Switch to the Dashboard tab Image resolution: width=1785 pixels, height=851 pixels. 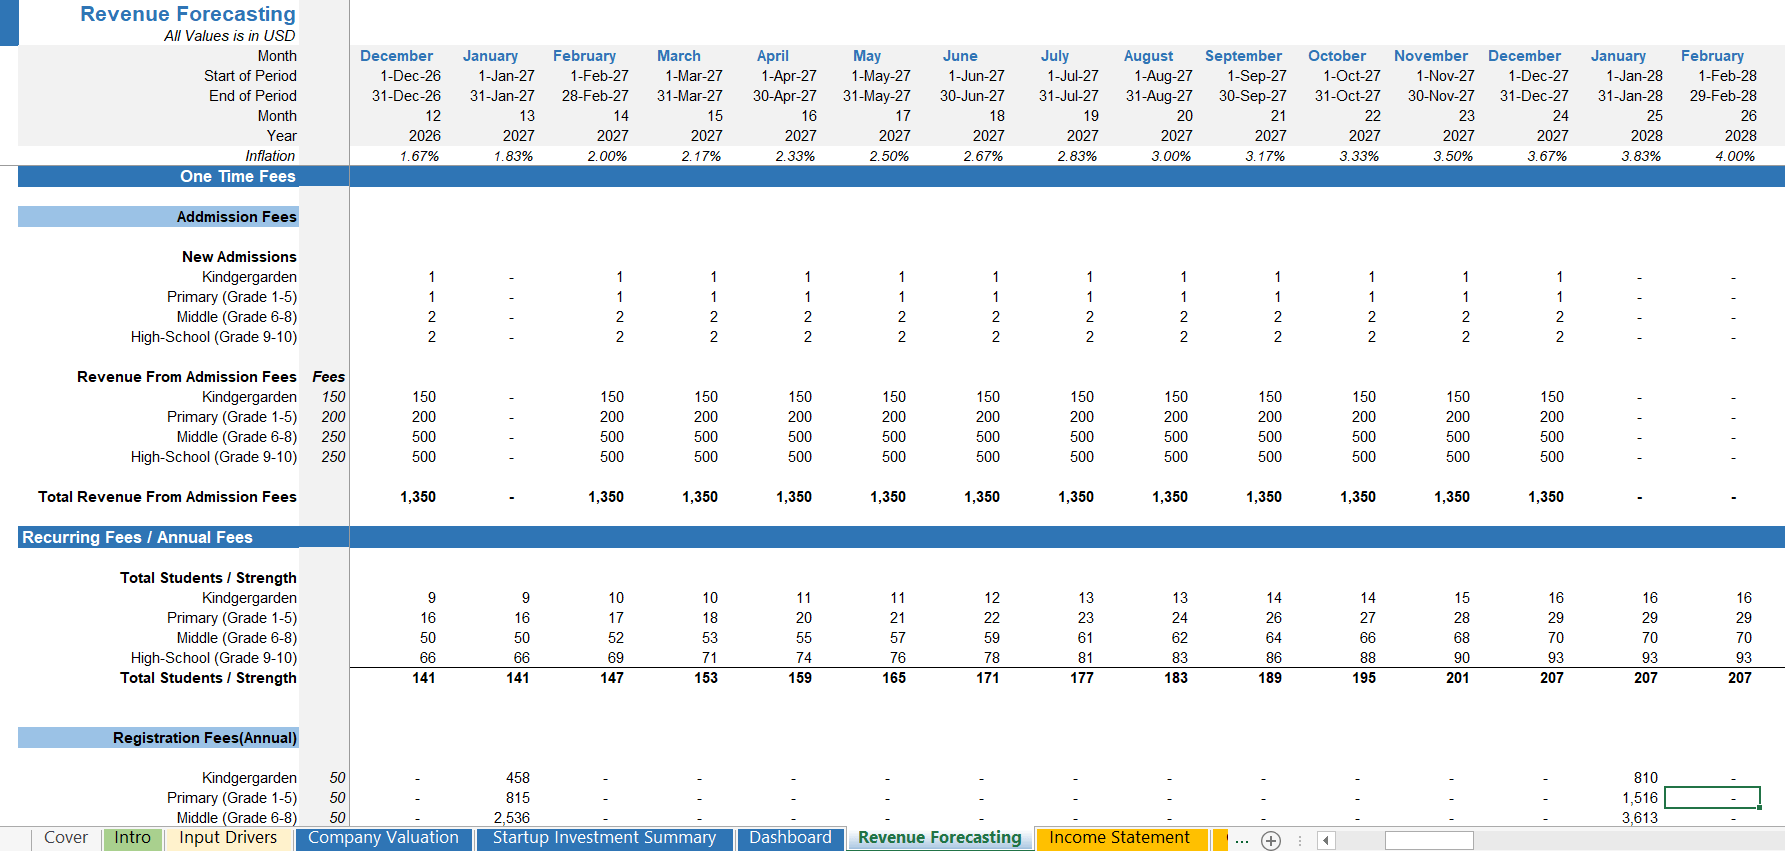[x=790, y=838]
